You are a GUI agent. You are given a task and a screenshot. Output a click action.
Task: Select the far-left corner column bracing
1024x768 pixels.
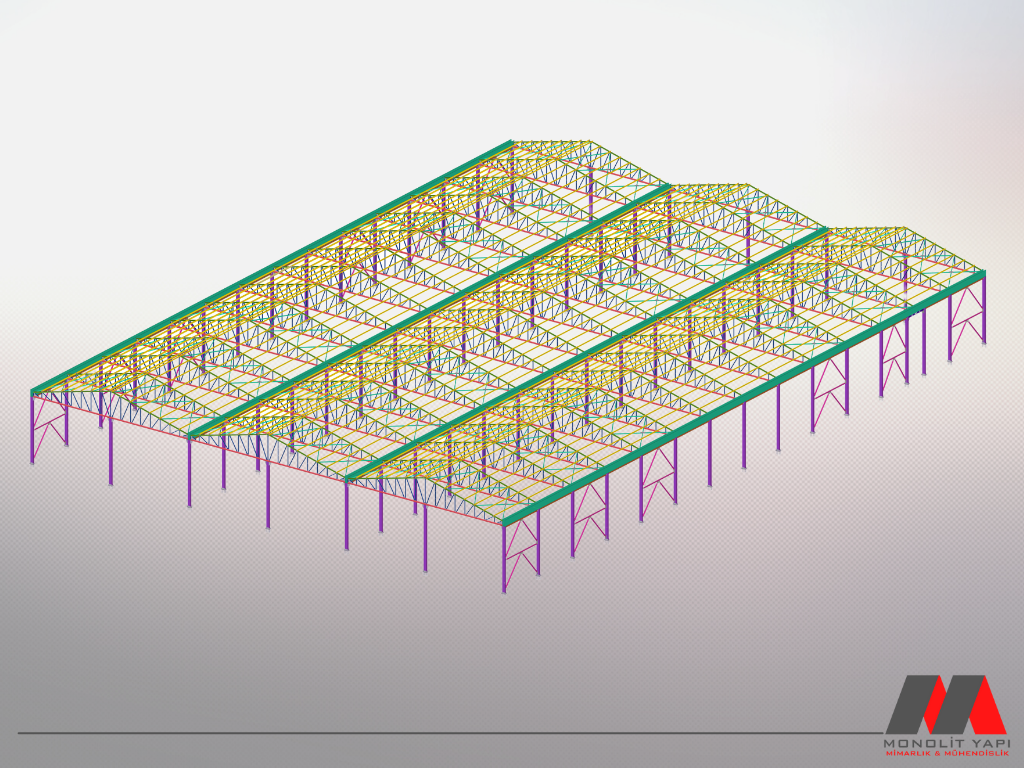pyautogui.click(x=49, y=423)
